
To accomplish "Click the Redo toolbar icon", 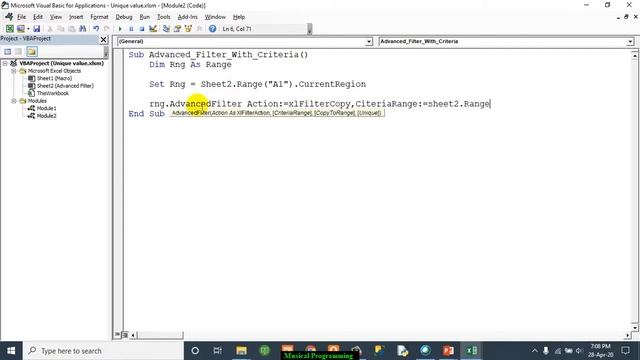I will pos(107,29).
